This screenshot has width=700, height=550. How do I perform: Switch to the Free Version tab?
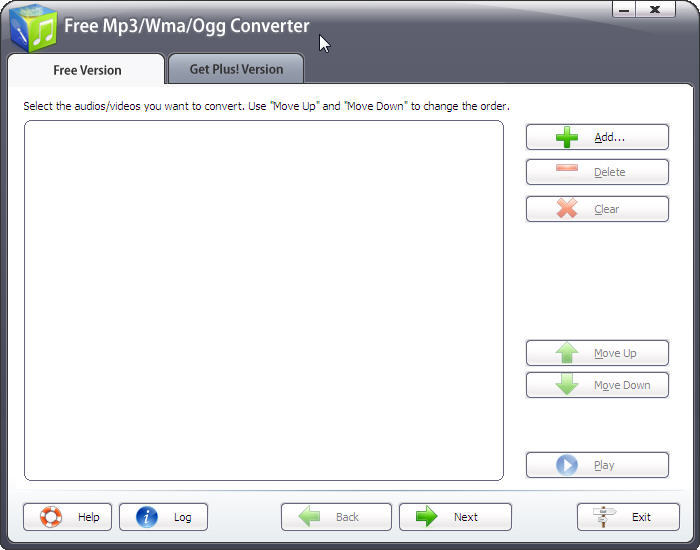87,70
